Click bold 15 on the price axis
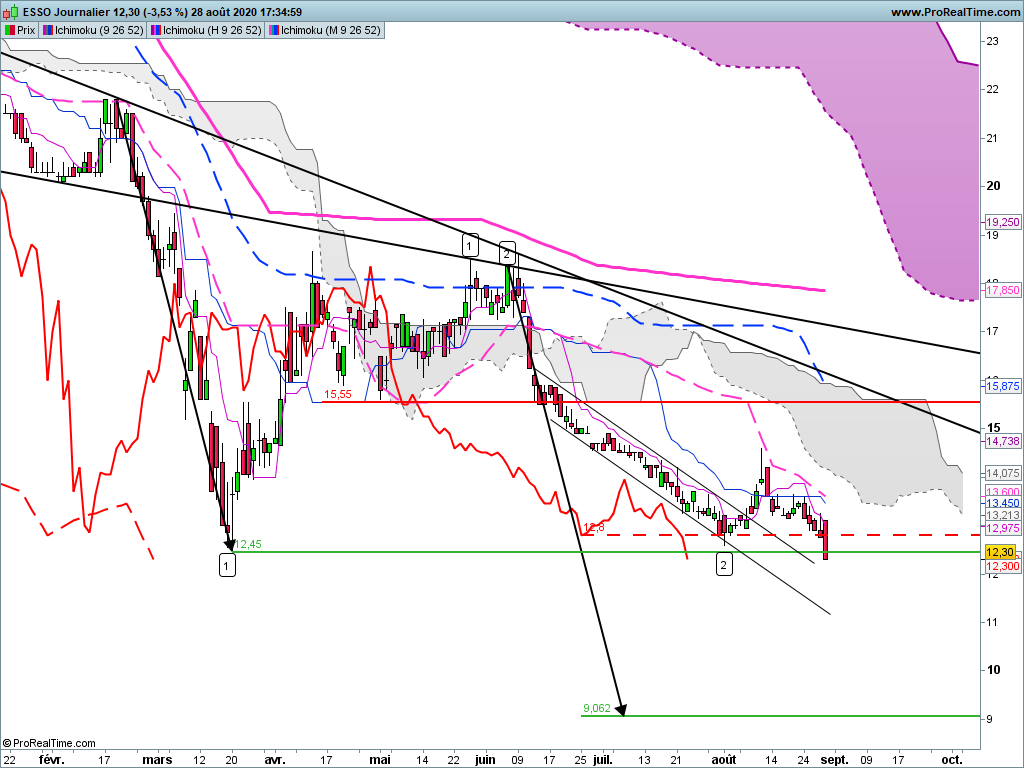The image size is (1024, 768). (993, 428)
